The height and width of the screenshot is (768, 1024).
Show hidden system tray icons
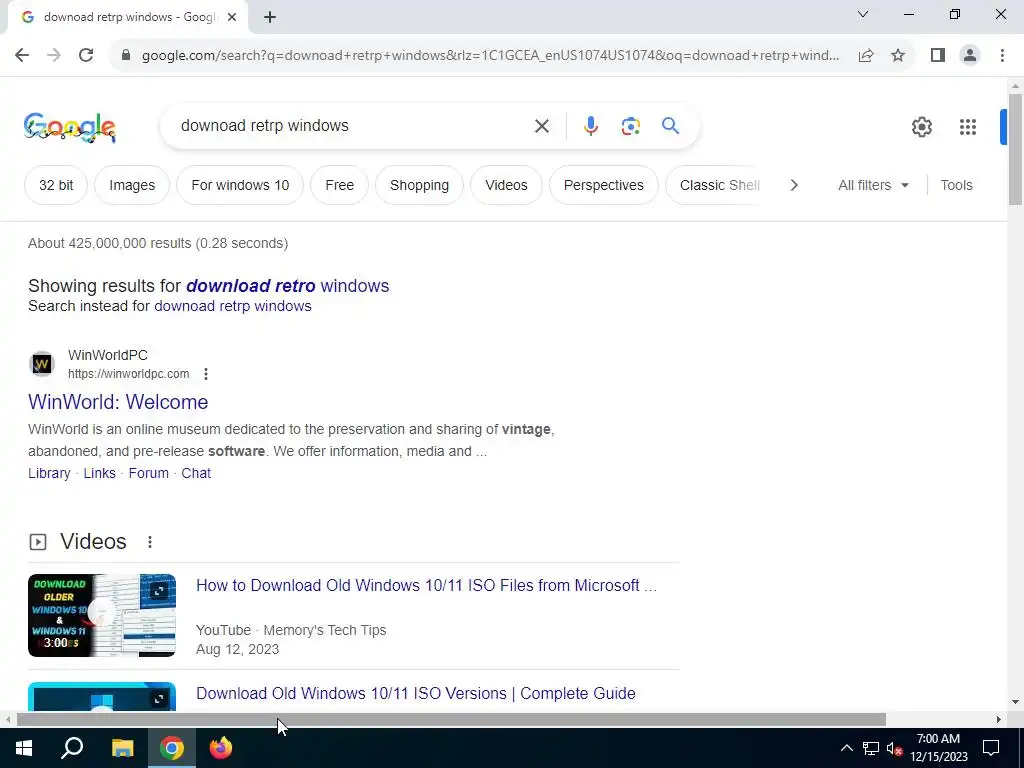(846, 748)
